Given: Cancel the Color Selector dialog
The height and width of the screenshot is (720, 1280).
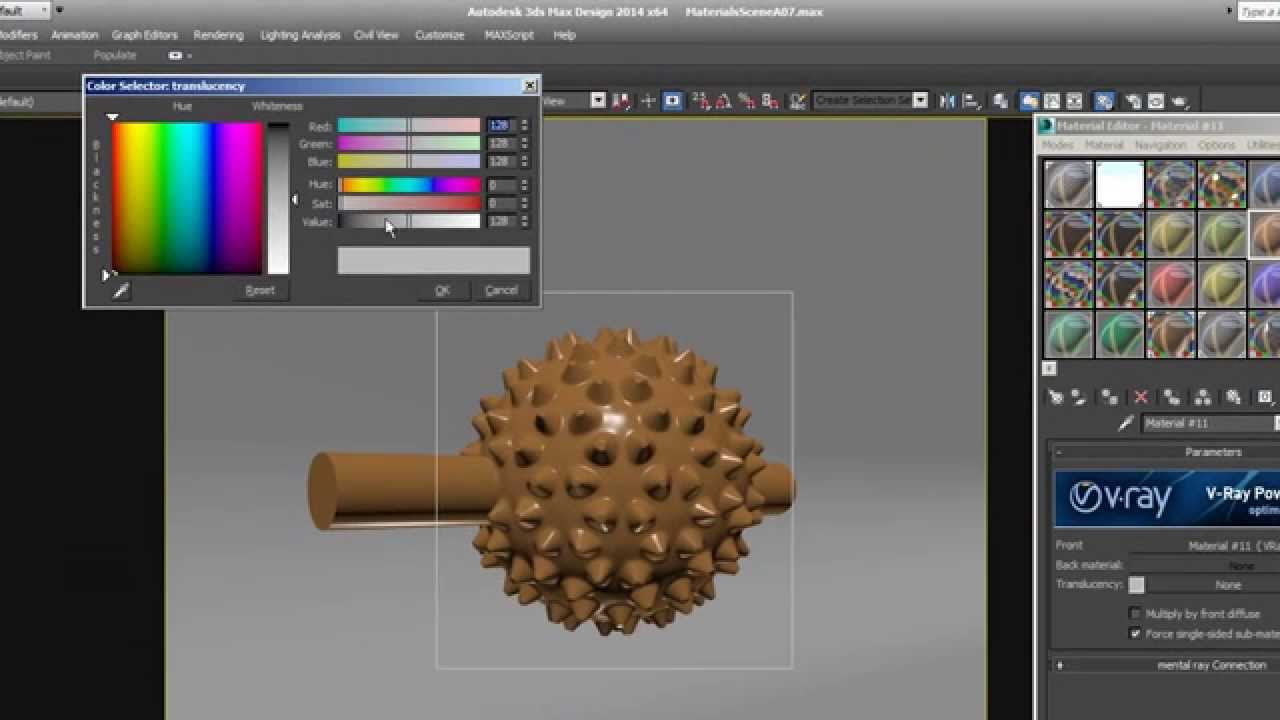Looking at the screenshot, I should tap(501, 291).
